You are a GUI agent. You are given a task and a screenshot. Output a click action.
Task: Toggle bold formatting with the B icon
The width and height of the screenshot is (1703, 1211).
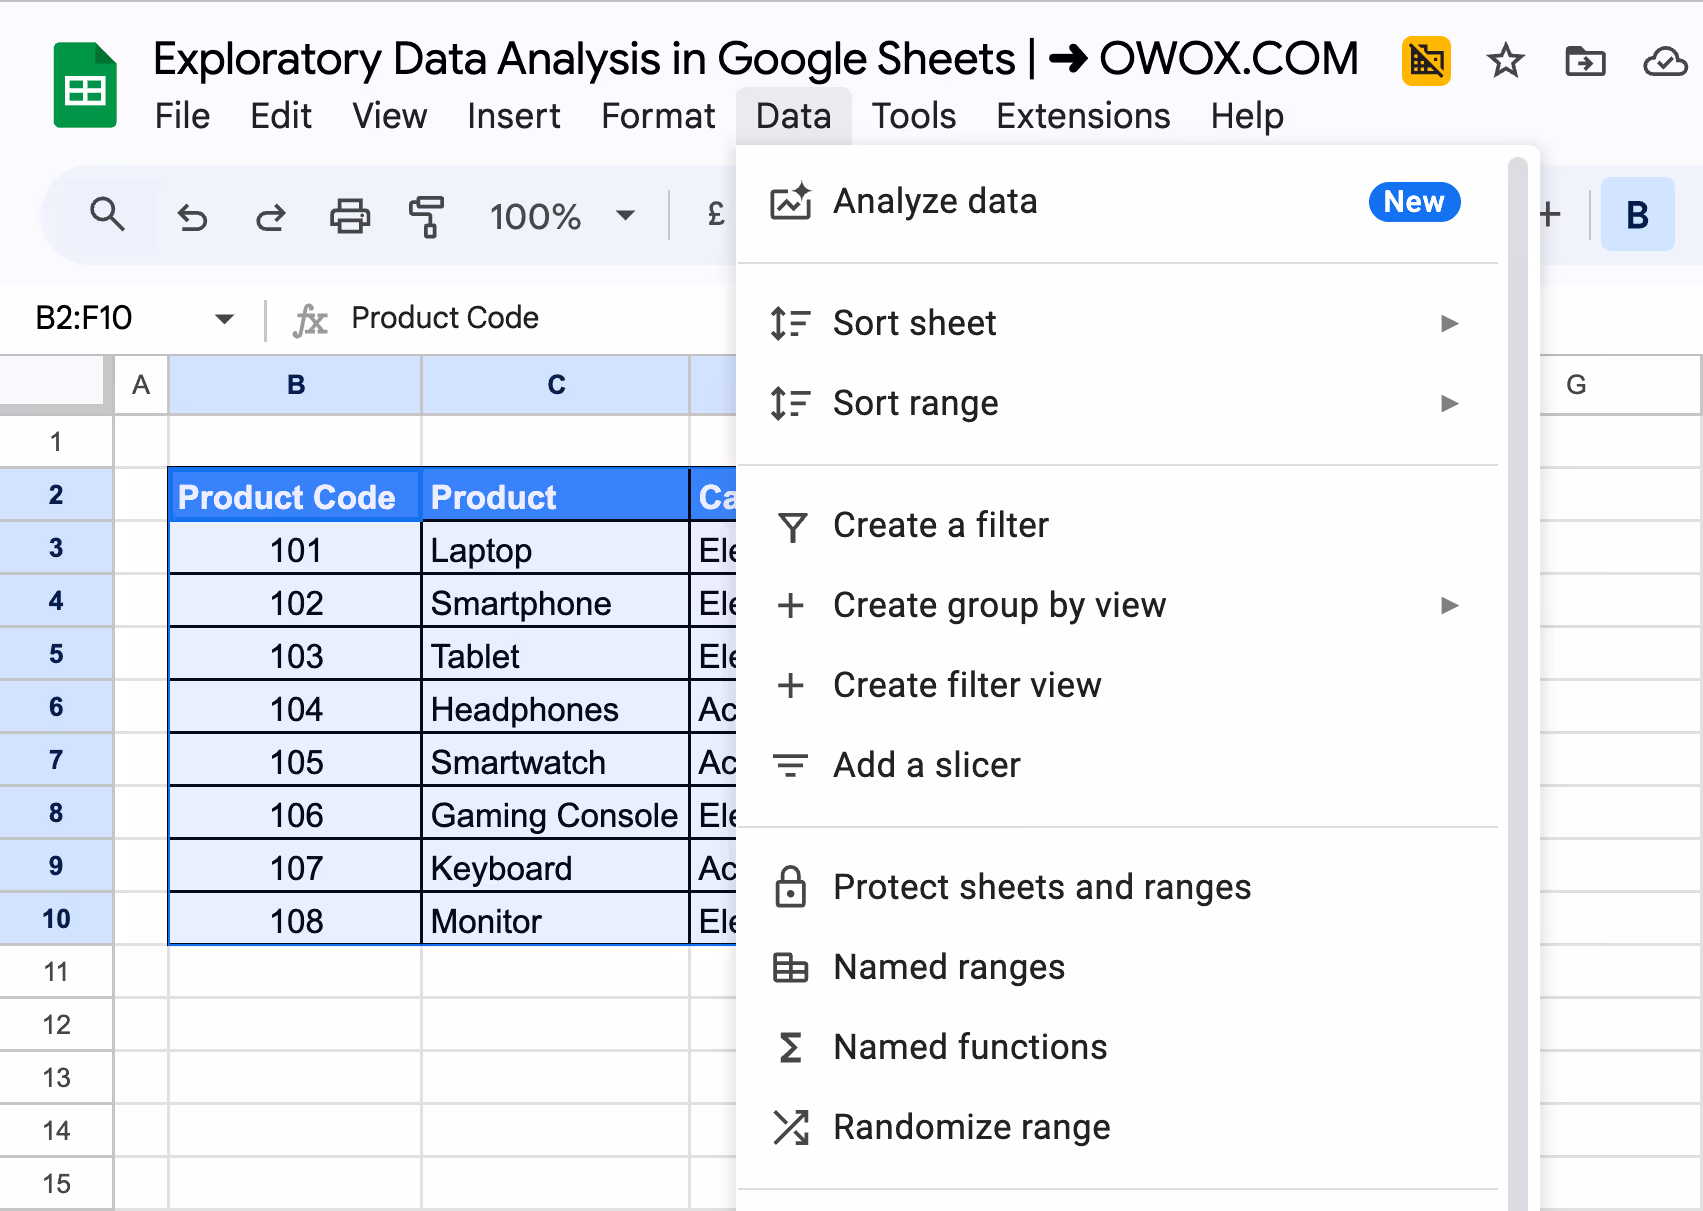point(1637,214)
